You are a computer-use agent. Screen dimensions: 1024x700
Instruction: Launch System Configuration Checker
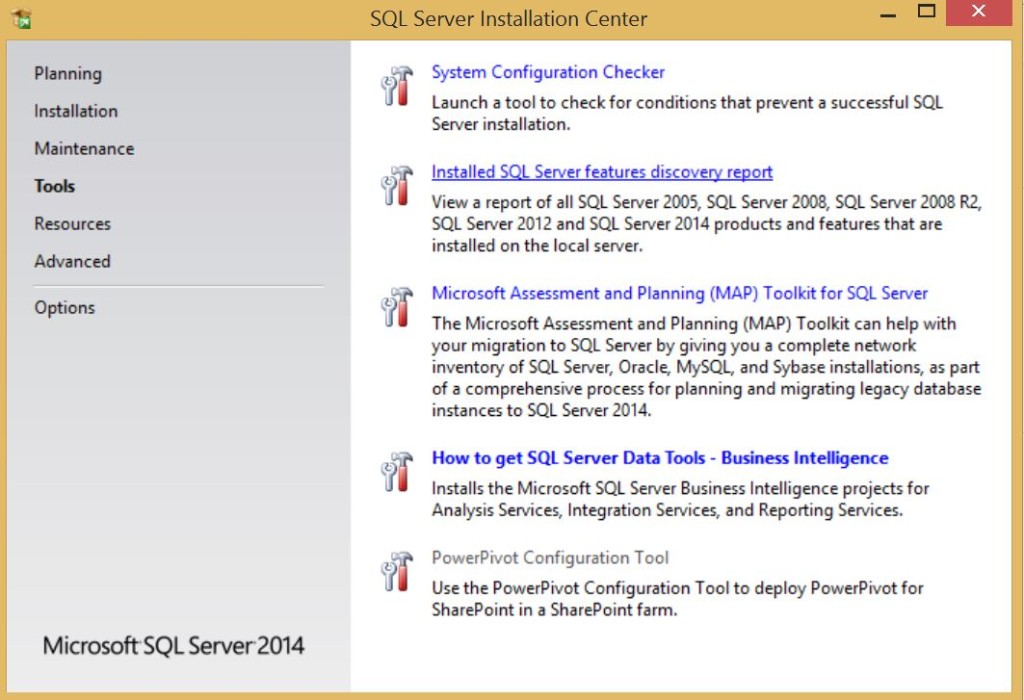(x=548, y=72)
